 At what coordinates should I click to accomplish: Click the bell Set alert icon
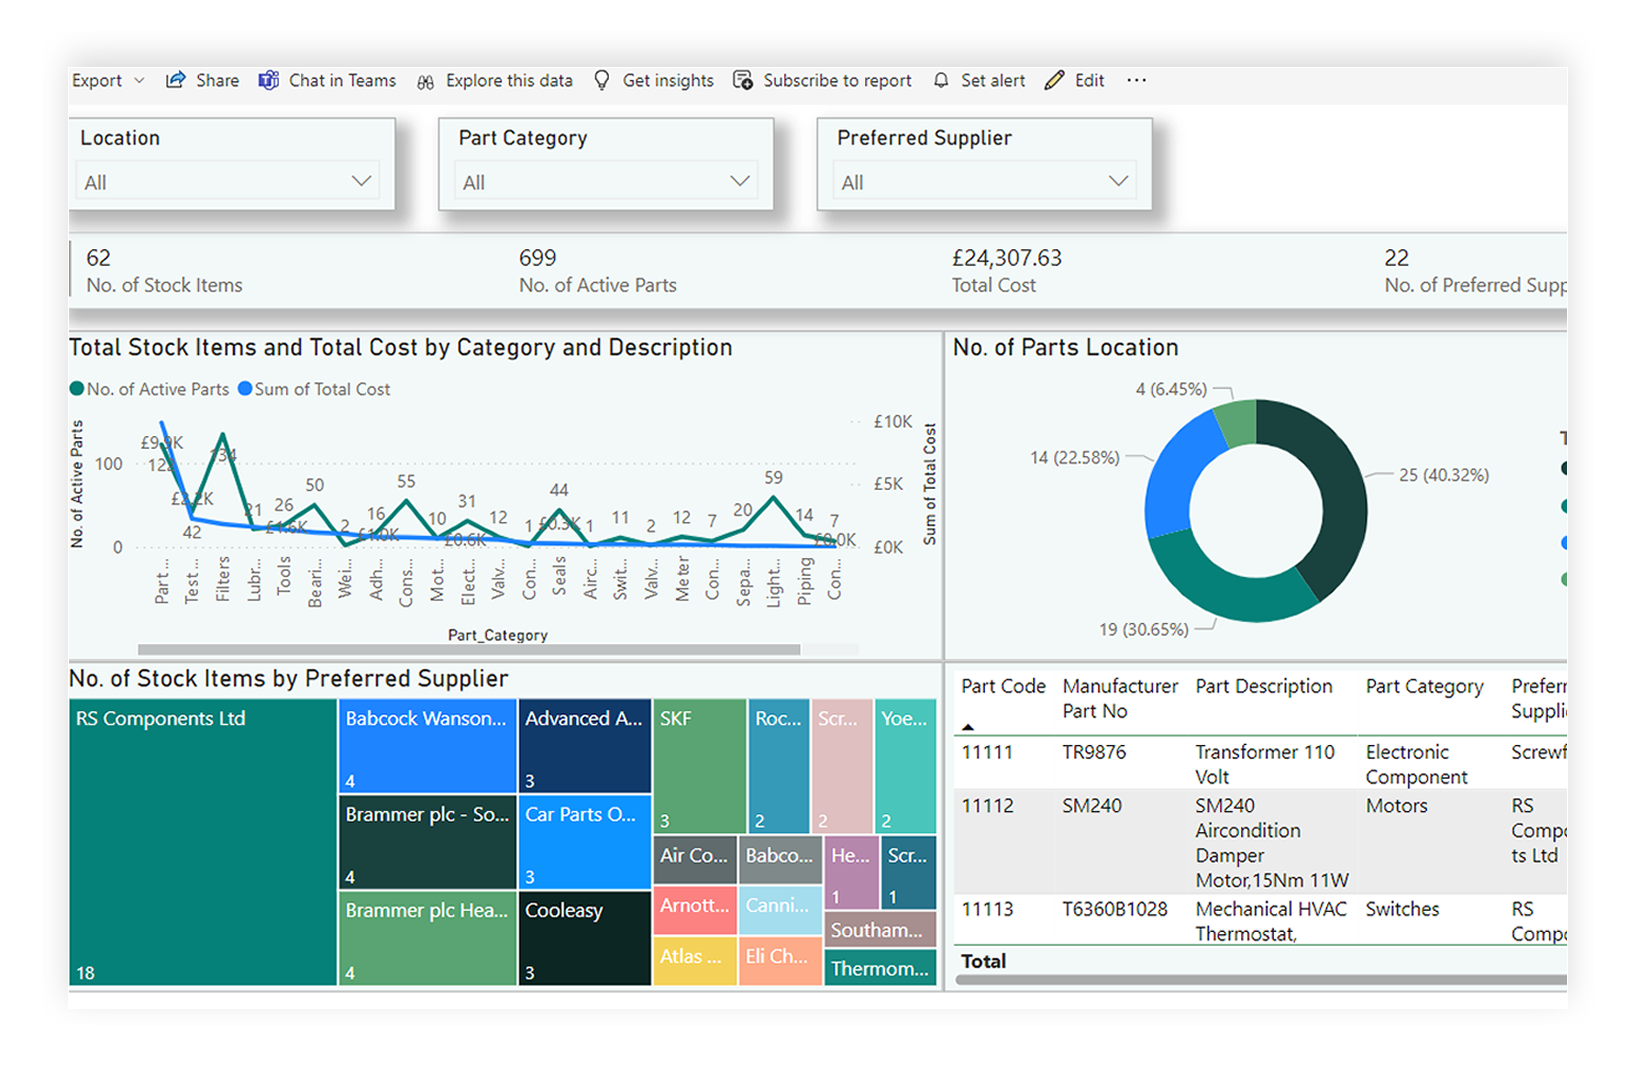tap(941, 80)
